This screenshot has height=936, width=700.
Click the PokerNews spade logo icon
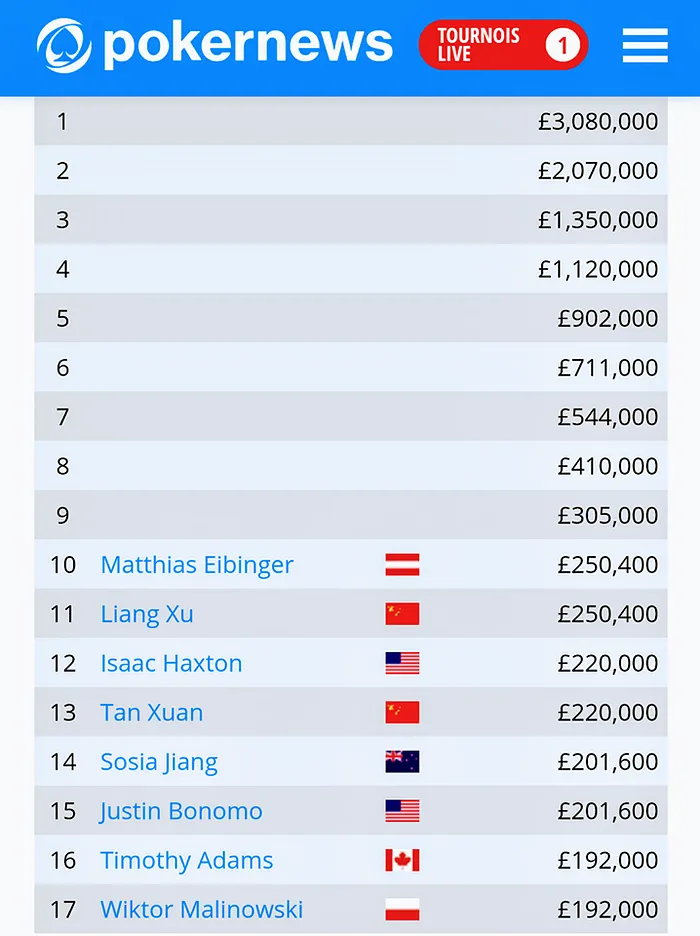point(64,45)
